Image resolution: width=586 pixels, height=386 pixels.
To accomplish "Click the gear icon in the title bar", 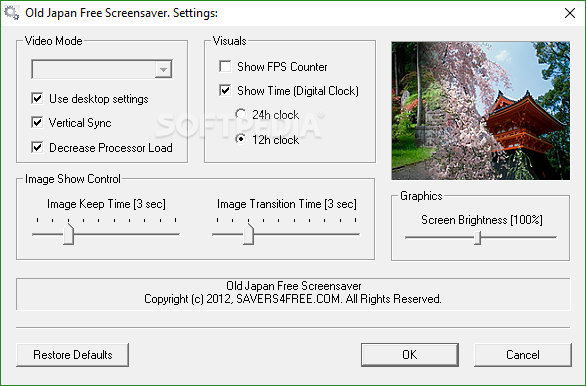I will pyautogui.click(x=11, y=13).
